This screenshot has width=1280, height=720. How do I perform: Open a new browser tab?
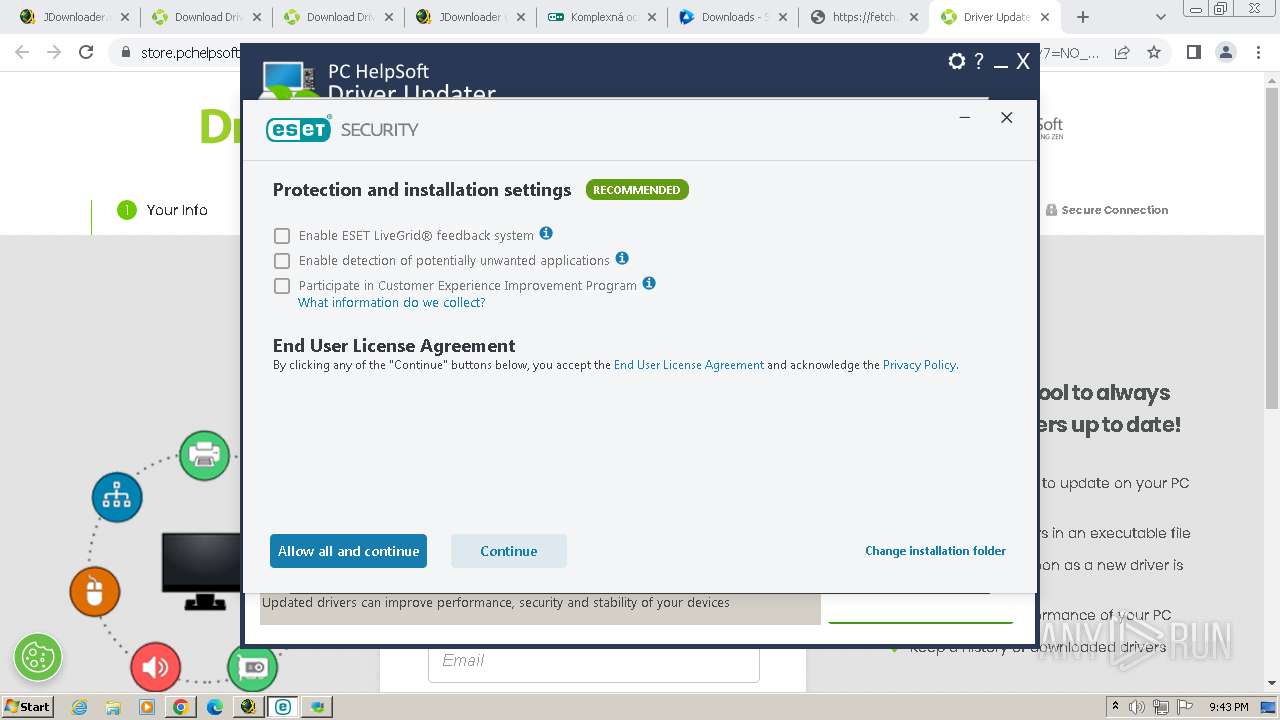point(1082,17)
